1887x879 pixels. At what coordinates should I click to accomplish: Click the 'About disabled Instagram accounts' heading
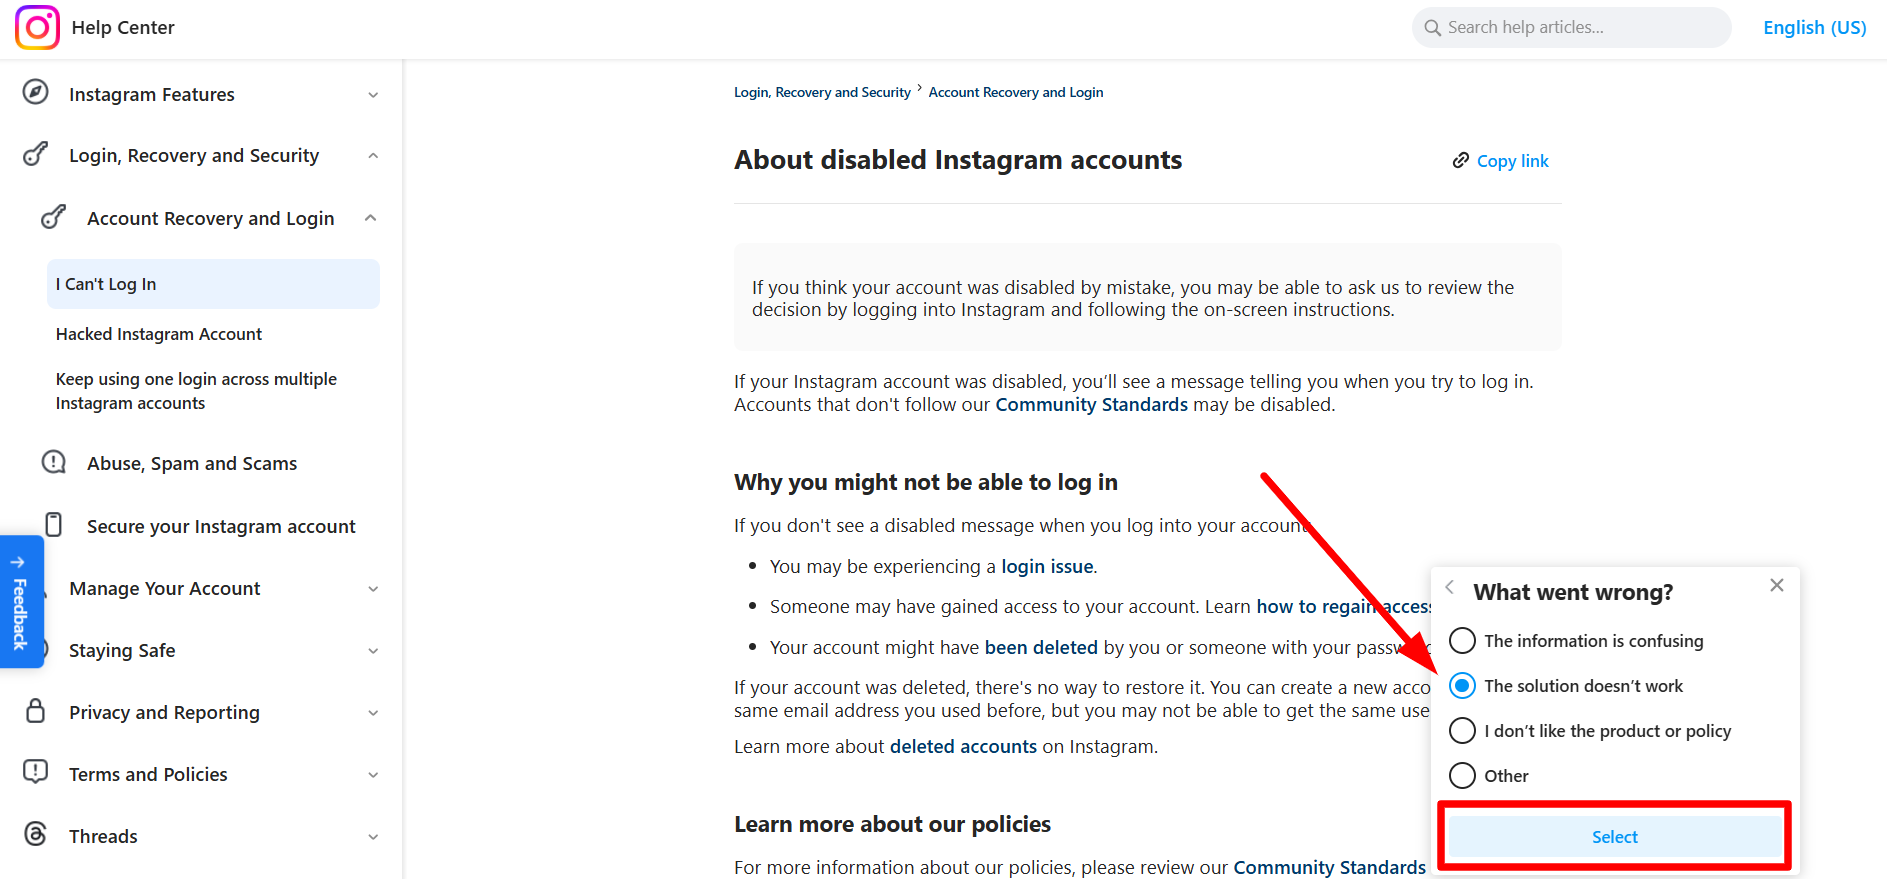click(958, 160)
